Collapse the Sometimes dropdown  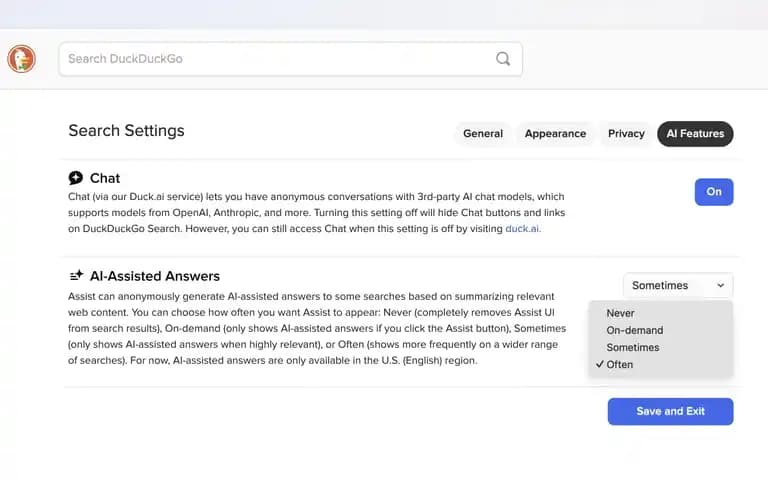click(x=678, y=286)
